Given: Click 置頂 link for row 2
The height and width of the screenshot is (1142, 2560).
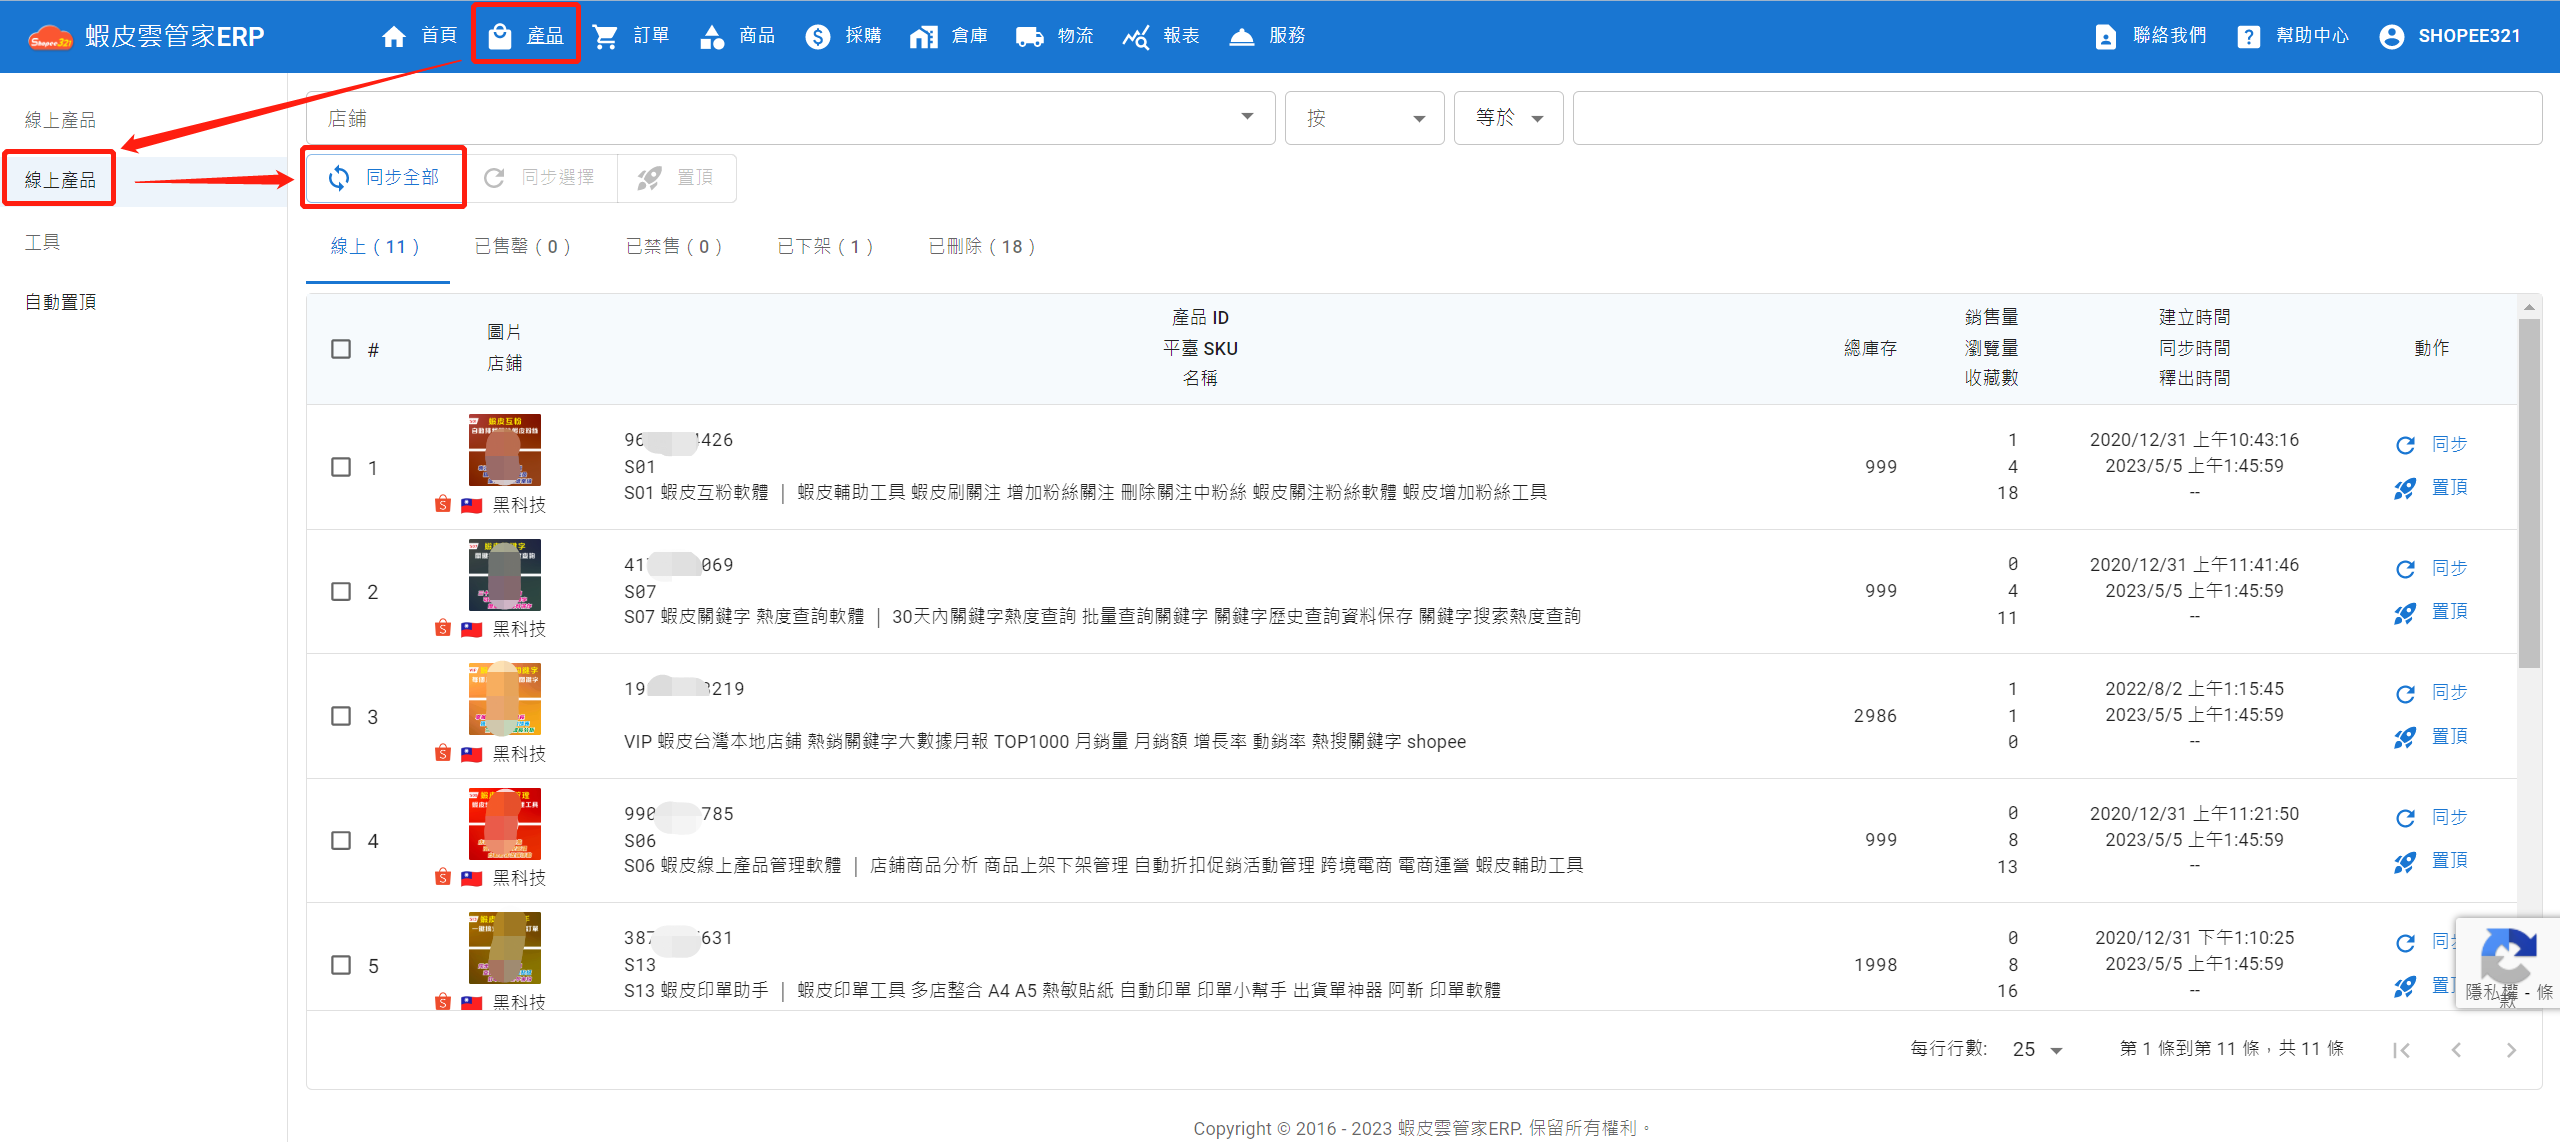Looking at the screenshot, I should pyautogui.click(x=2450, y=612).
